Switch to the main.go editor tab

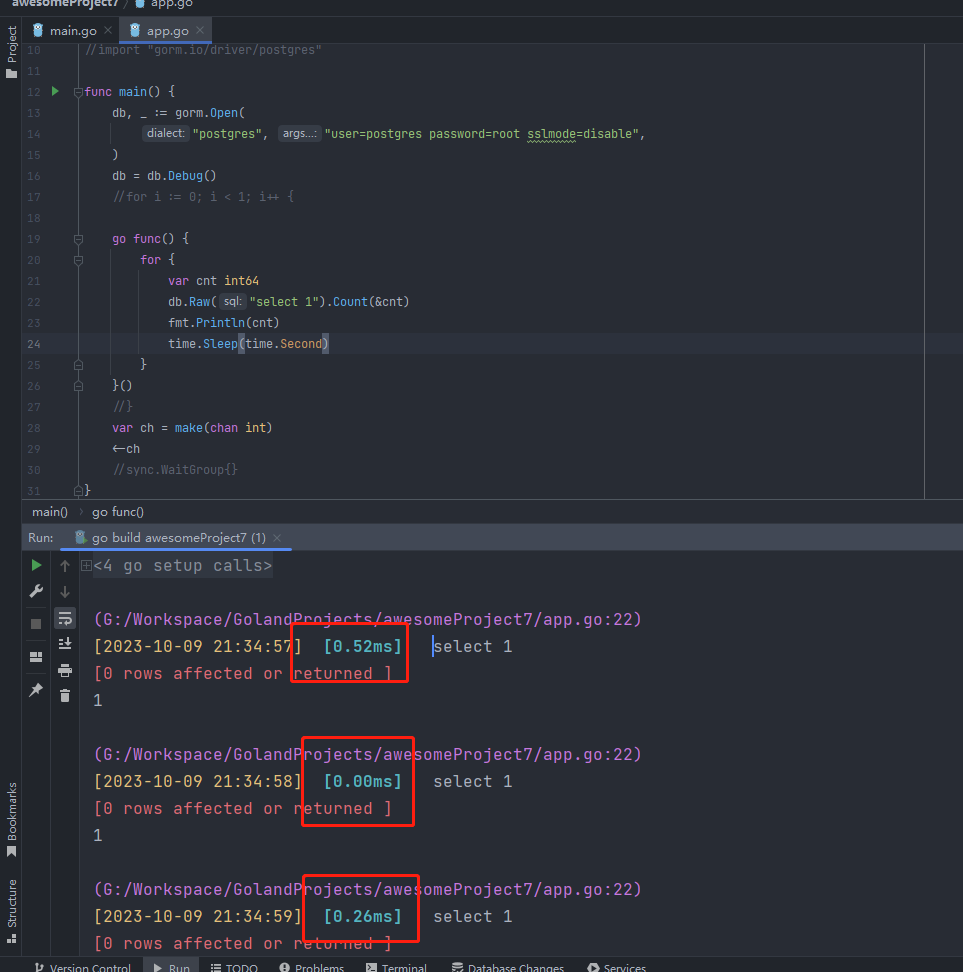(73, 31)
